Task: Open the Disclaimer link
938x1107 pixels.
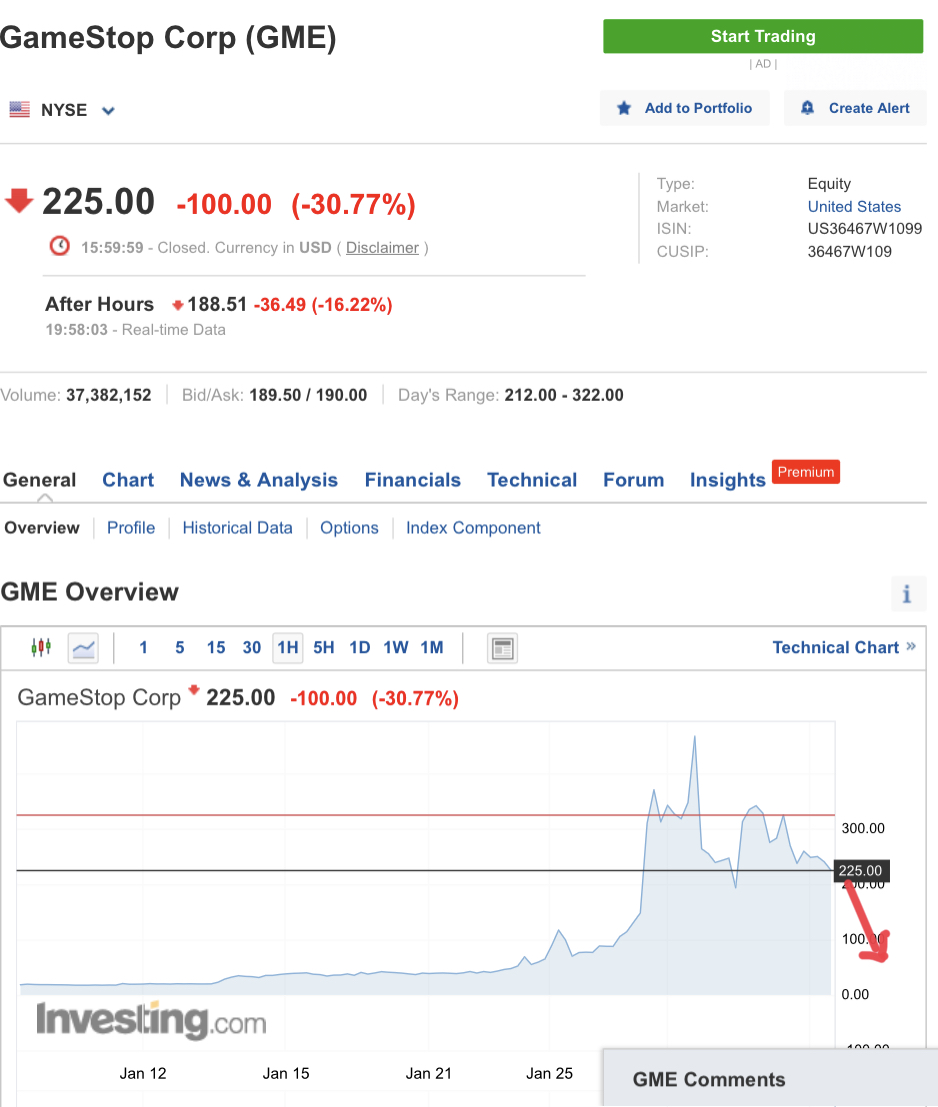Action: tap(382, 248)
